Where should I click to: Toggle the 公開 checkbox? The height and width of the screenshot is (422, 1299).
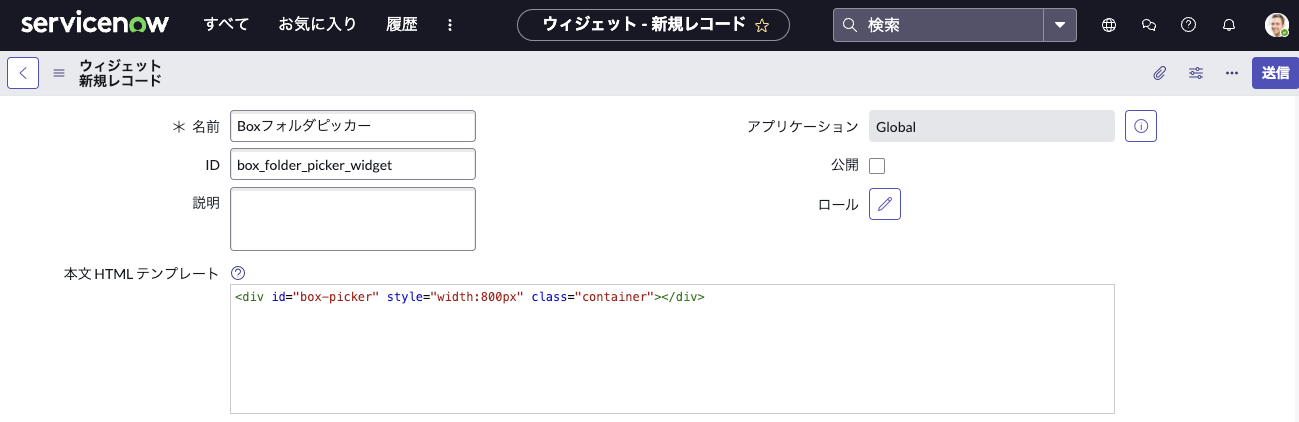[x=877, y=166]
